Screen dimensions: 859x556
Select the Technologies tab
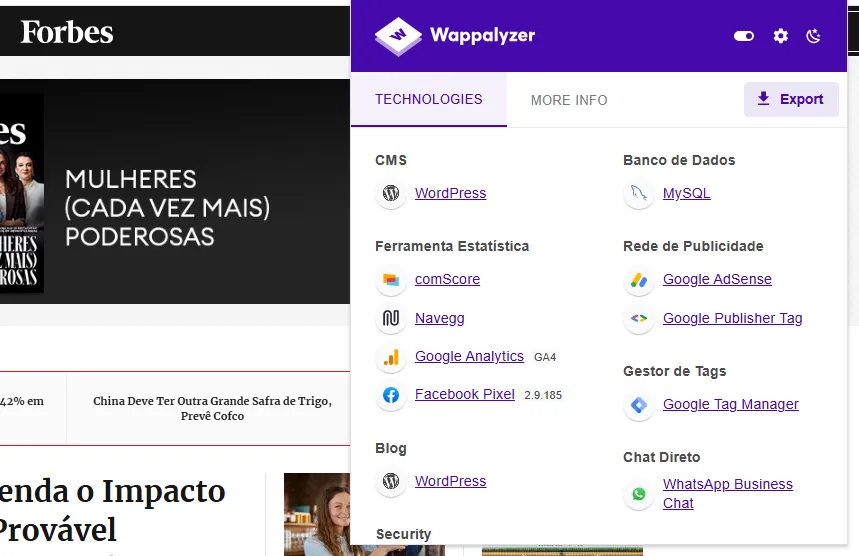429,99
